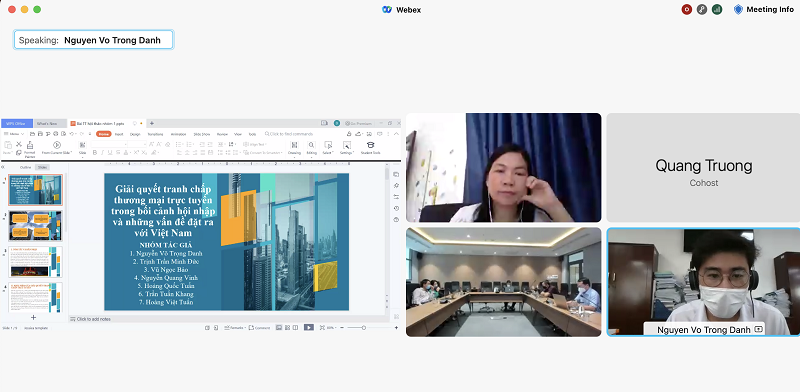
Task: Open the WPS Menu dropdown
Action: point(14,134)
